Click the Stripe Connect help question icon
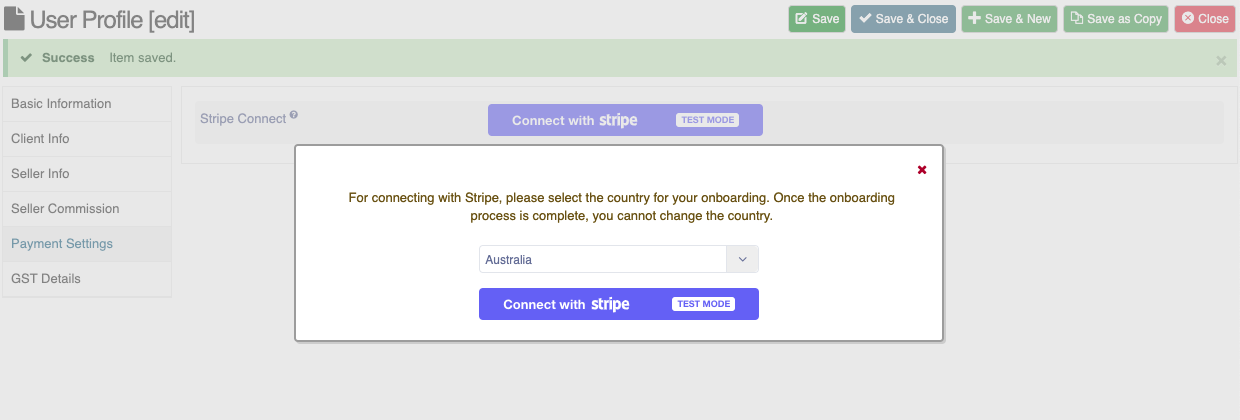 click(294, 115)
